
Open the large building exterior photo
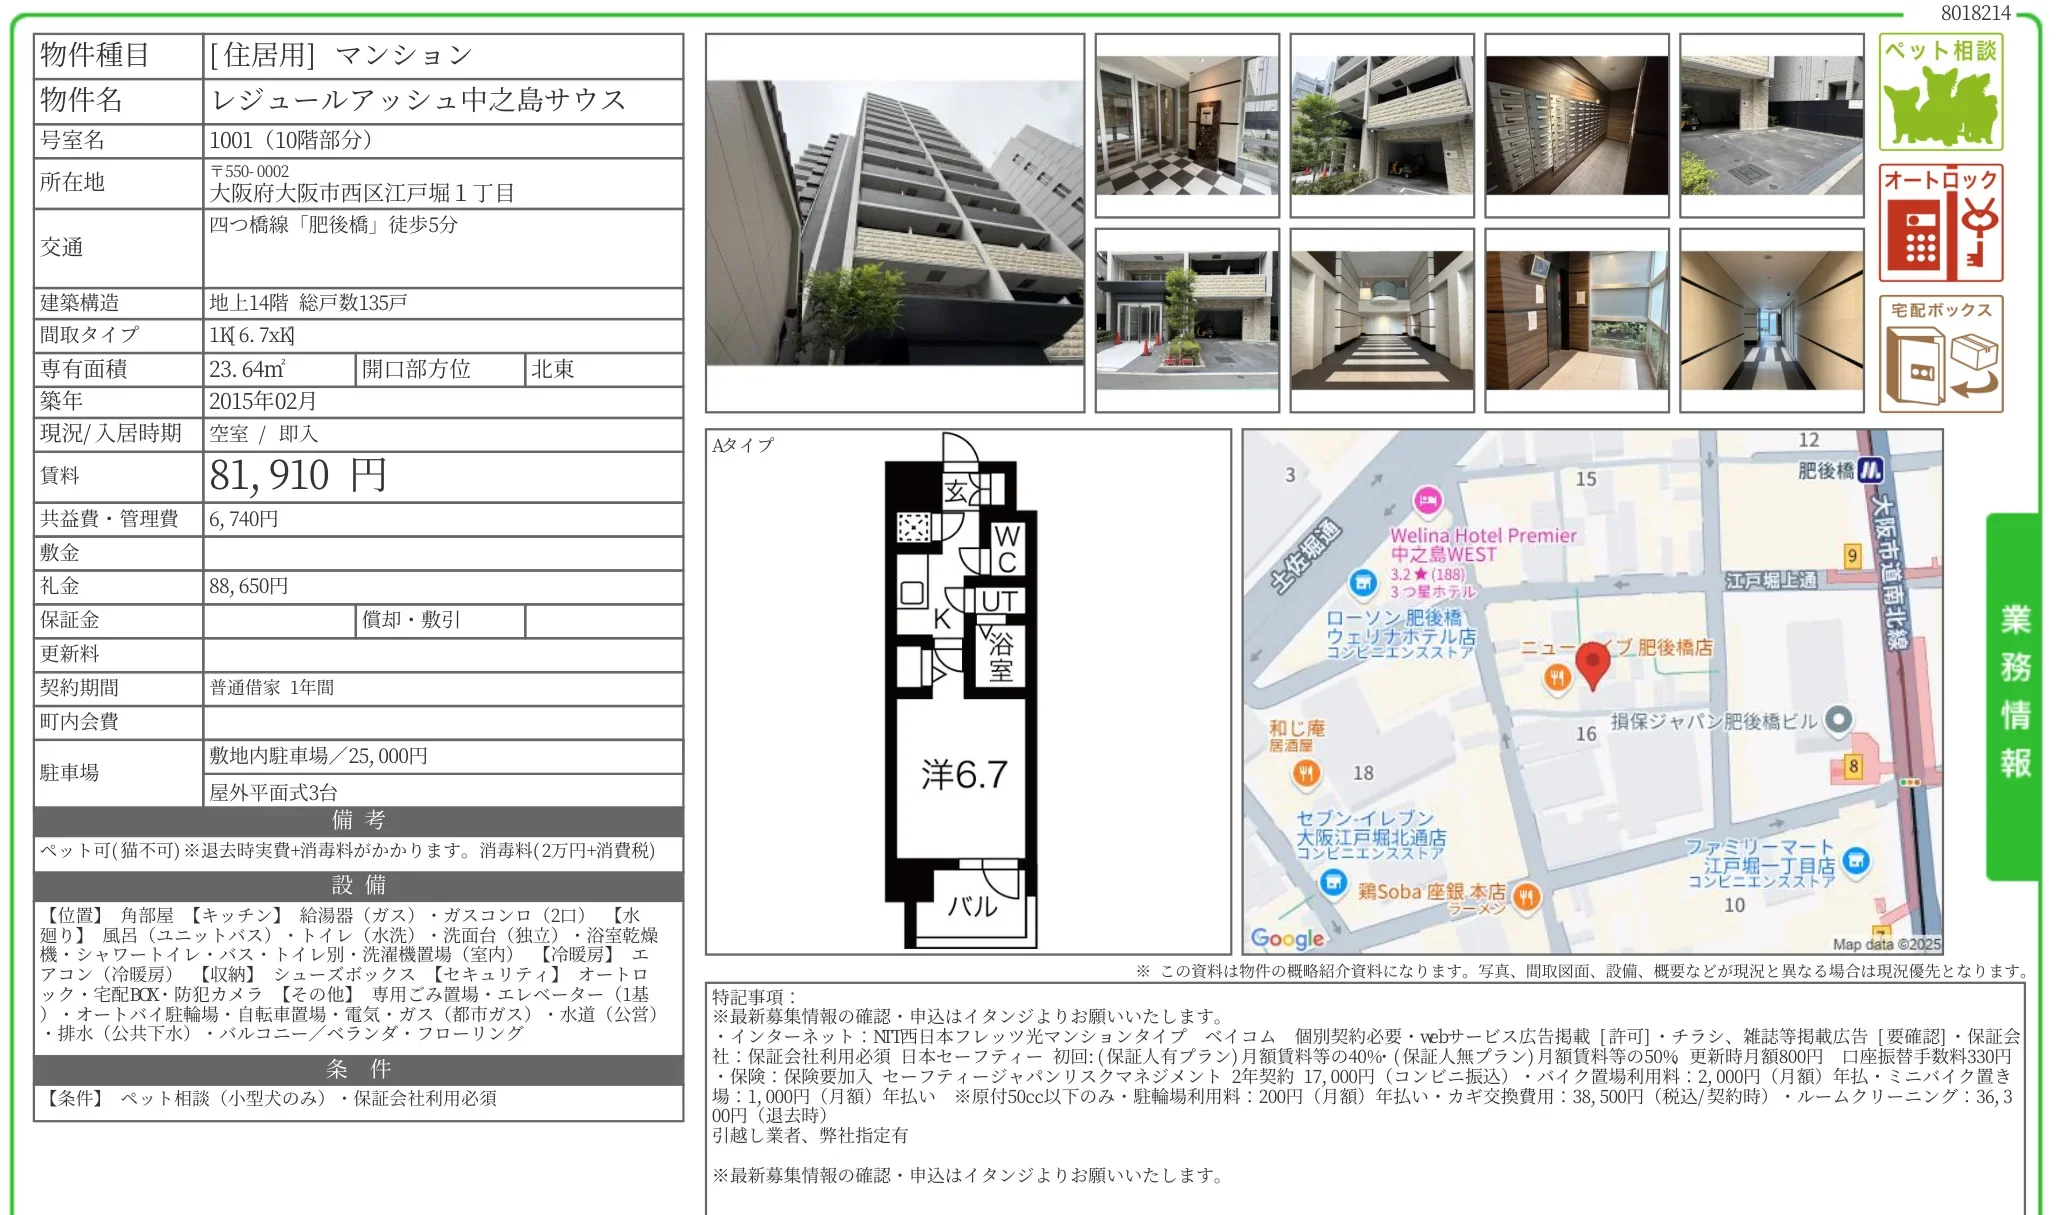(x=895, y=223)
